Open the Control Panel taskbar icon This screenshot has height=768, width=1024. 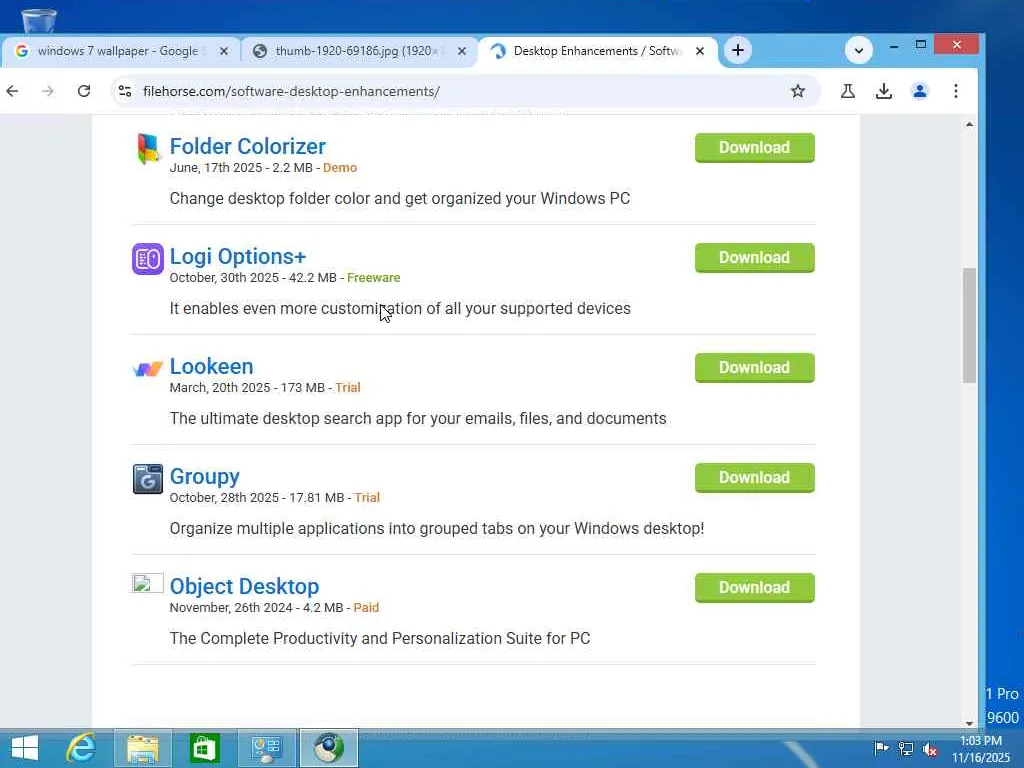(266, 748)
